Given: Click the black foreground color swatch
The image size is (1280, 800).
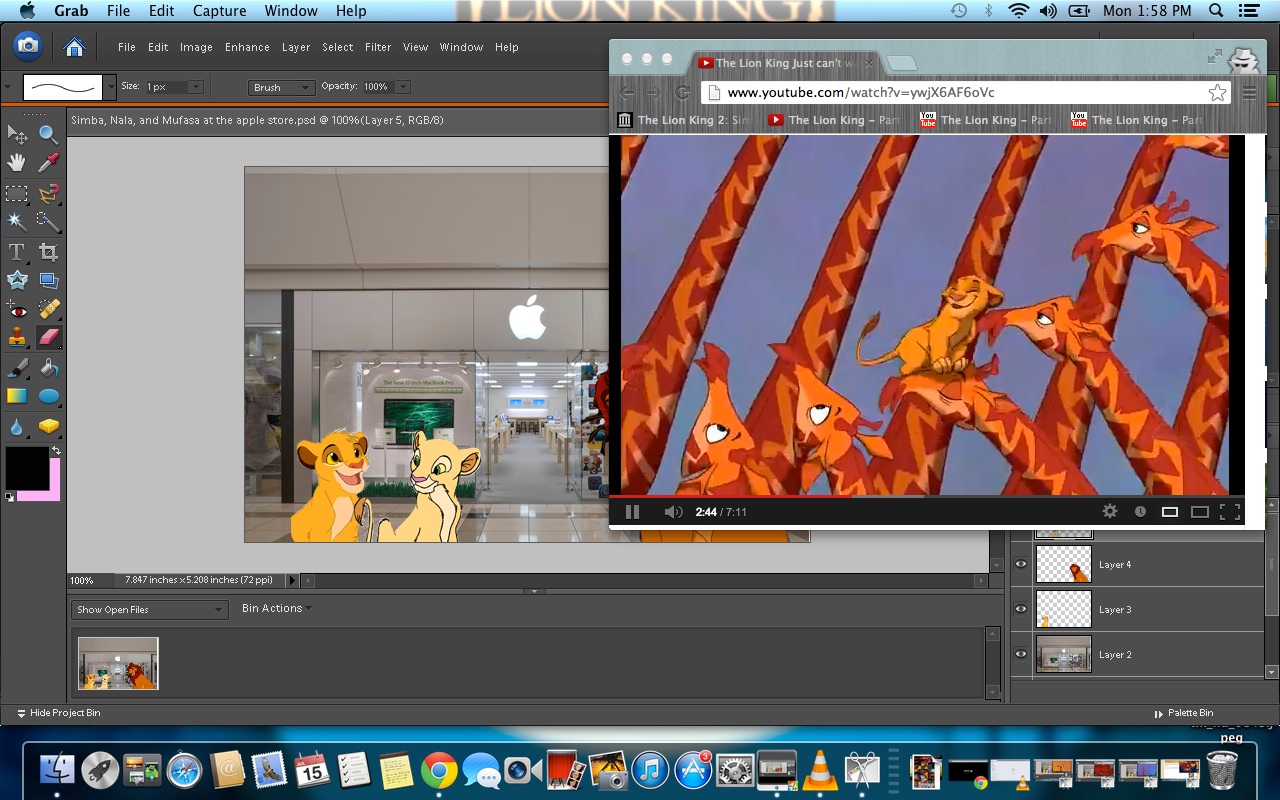Looking at the screenshot, I should pos(26,468).
